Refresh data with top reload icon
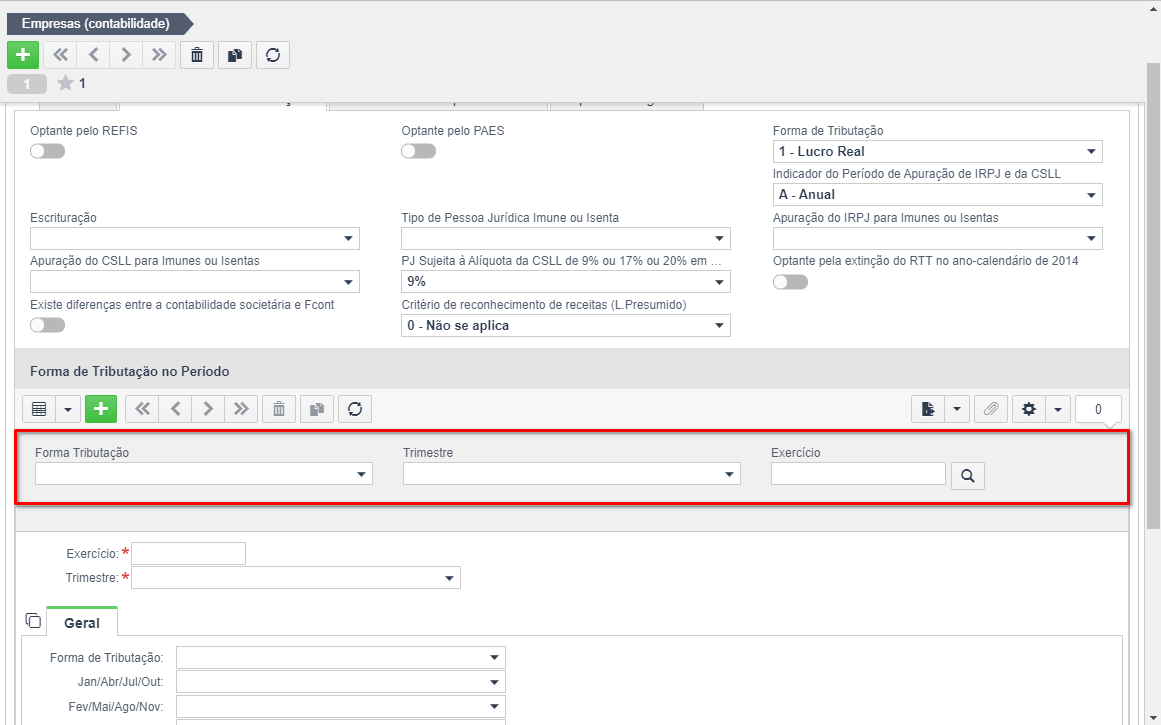This screenshot has width=1161, height=725. [x=272, y=55]
